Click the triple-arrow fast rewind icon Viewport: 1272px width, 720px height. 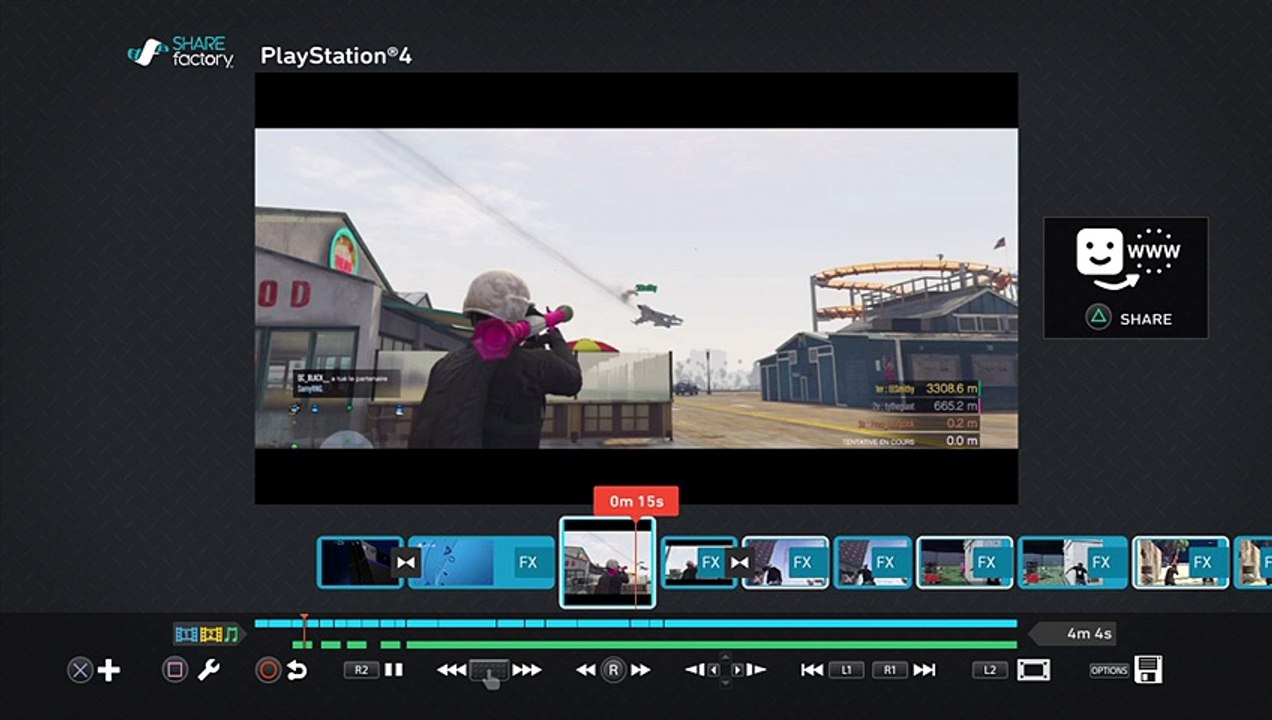(452, 670)
